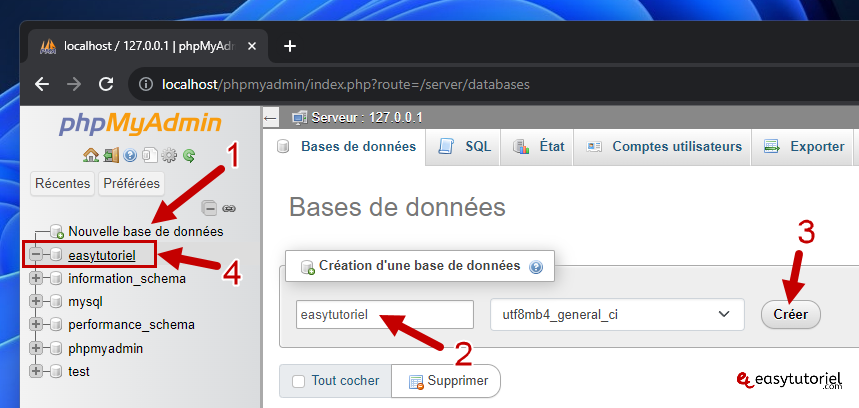Click database icon beside performance_schema
The height and width of the screenshot is (408, 859).
(56, 324)
